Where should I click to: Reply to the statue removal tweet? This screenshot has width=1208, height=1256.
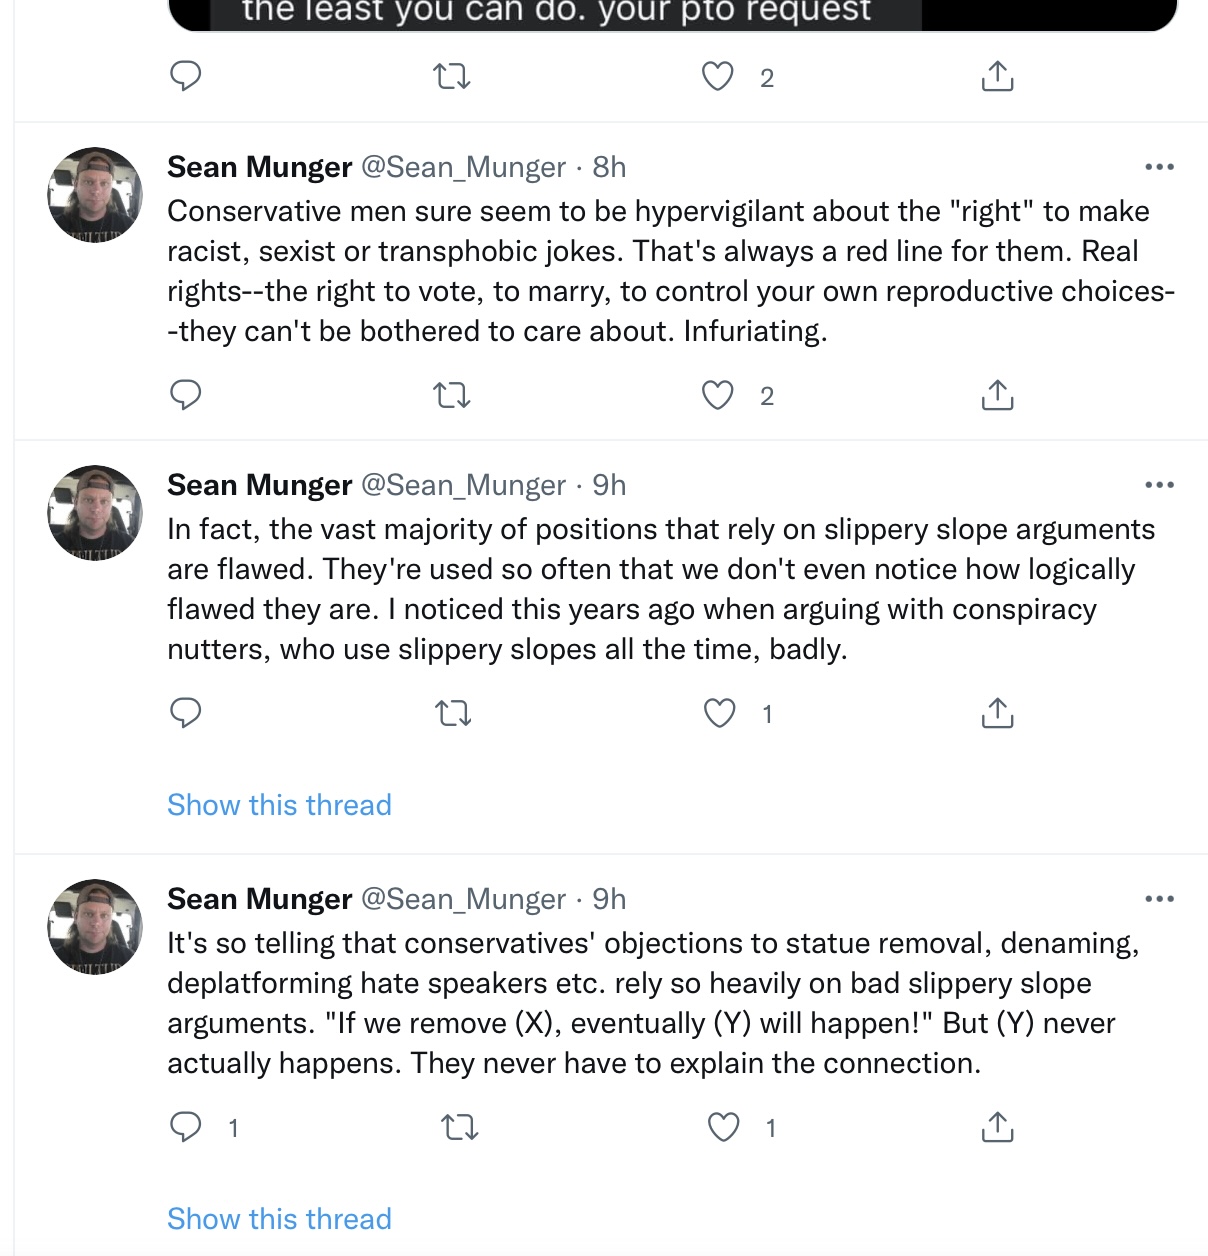pyautogui.click(x=186, y=1127)
